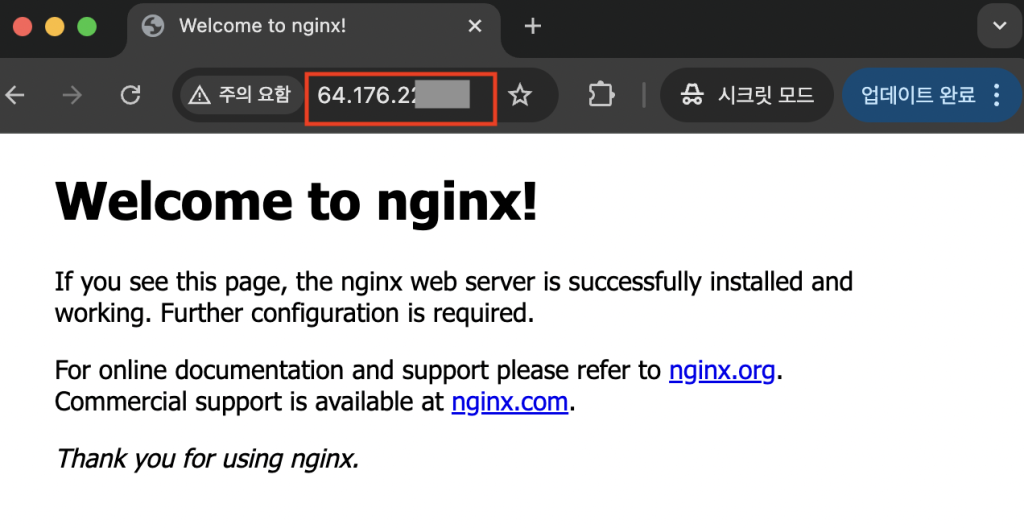Bookmark this page with the star icon
The width and height of the screenshot is (1024, 528).
(520, 95)
